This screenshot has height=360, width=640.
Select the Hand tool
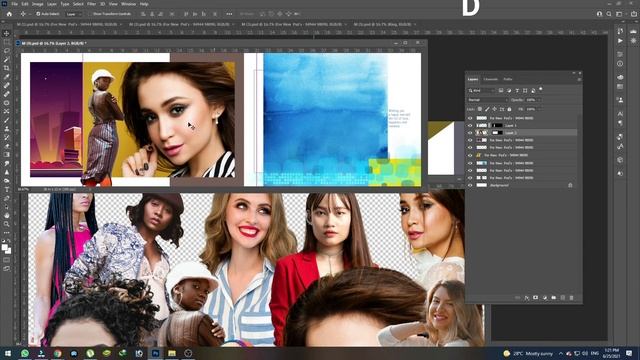click(7, 215)
